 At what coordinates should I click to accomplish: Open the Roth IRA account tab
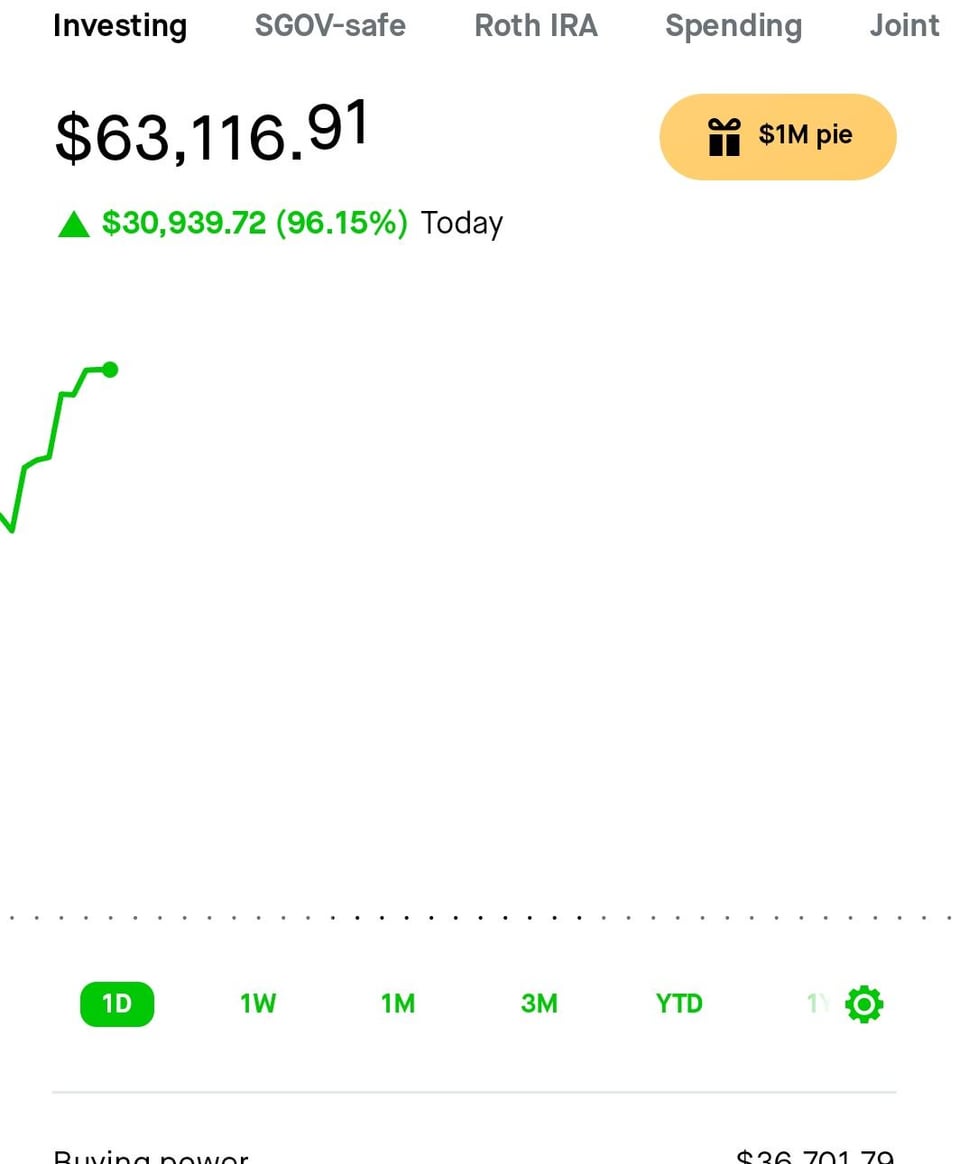point(536,26)
